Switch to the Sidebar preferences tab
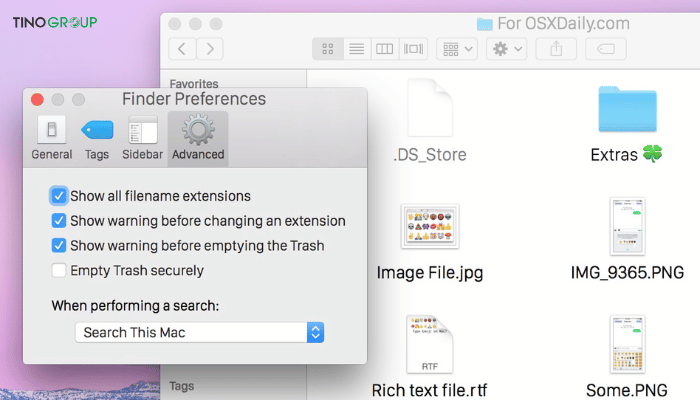The image size is (700, 400). click(x=143, y=137)
